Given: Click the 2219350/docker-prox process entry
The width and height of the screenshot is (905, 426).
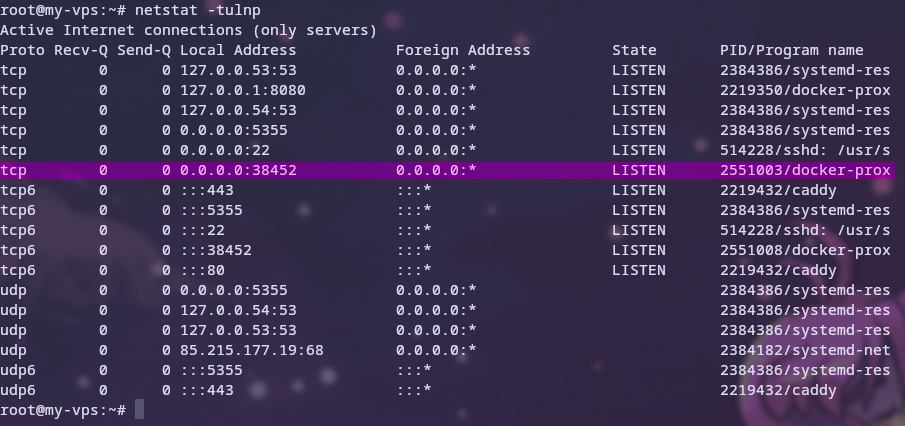Looking at the screenshot, I should coord(805,90).
